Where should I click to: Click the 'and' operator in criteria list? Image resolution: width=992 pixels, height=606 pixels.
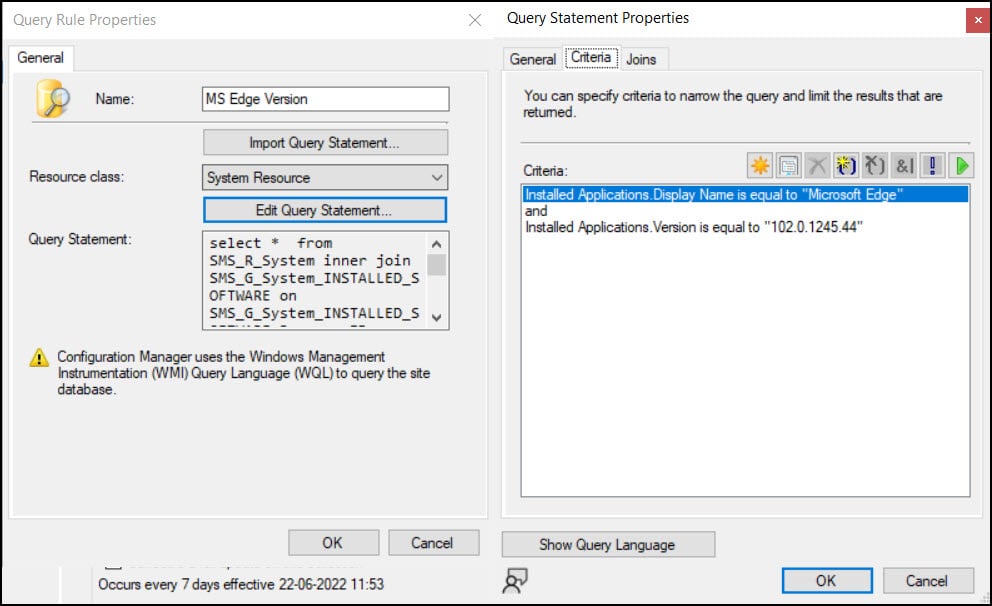(536, 211)
